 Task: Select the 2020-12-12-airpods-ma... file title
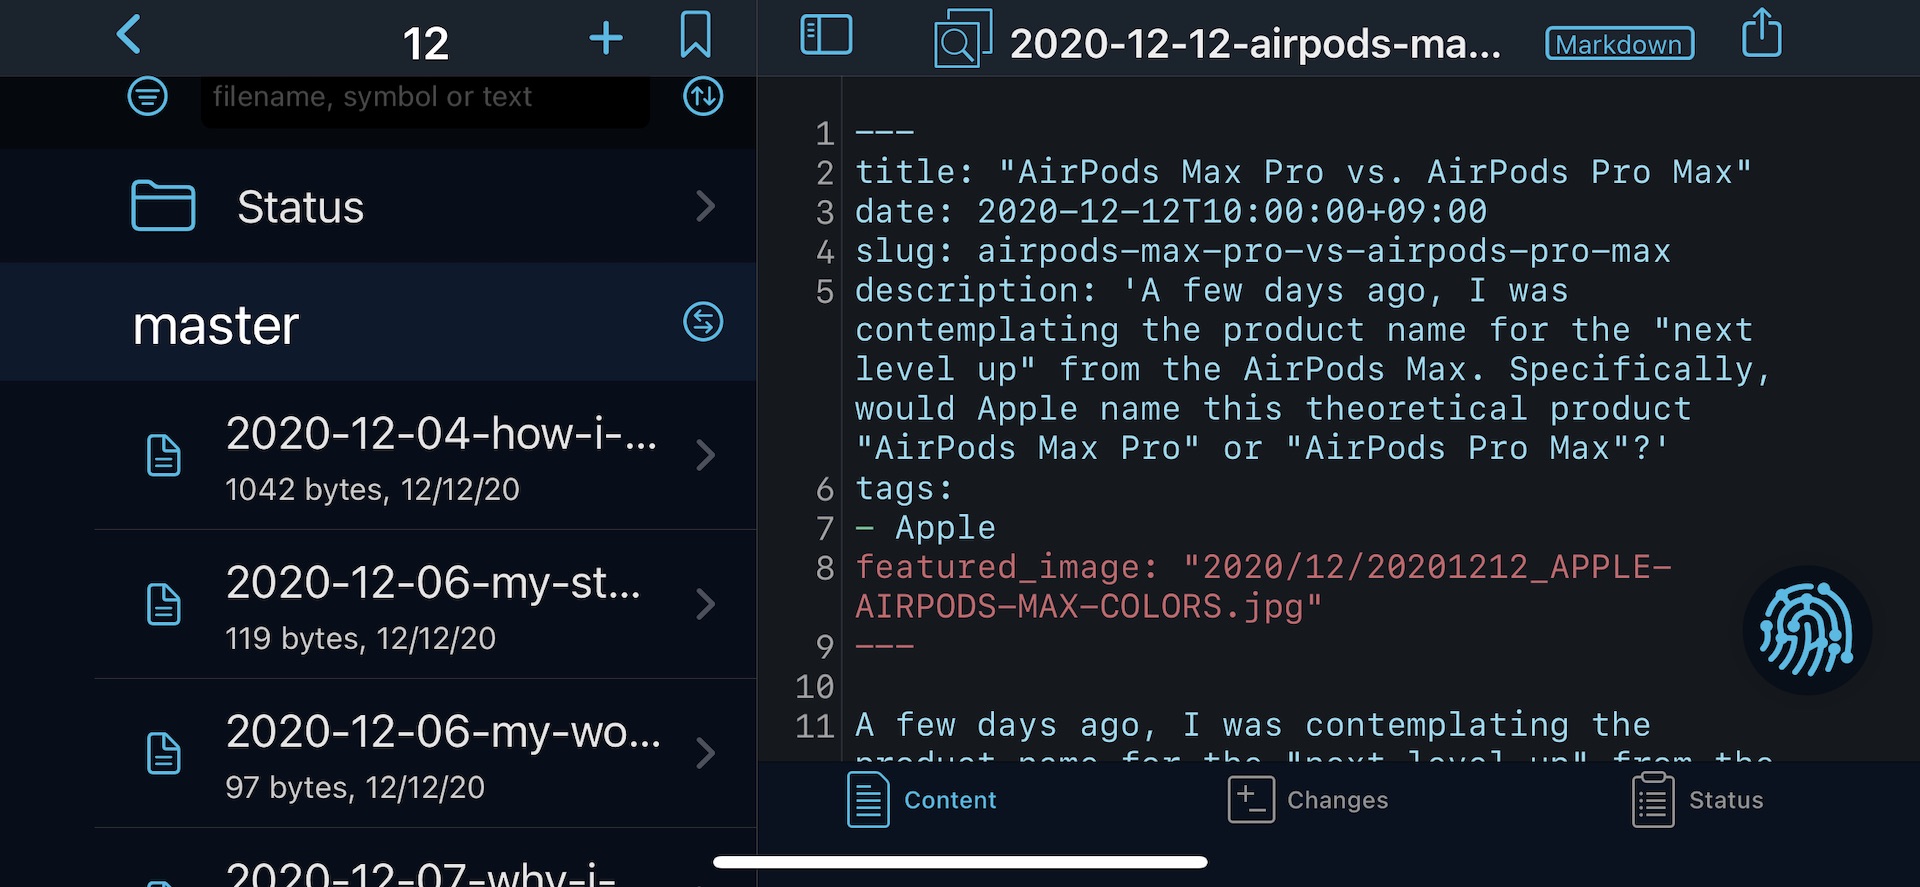coord(1255,44)
